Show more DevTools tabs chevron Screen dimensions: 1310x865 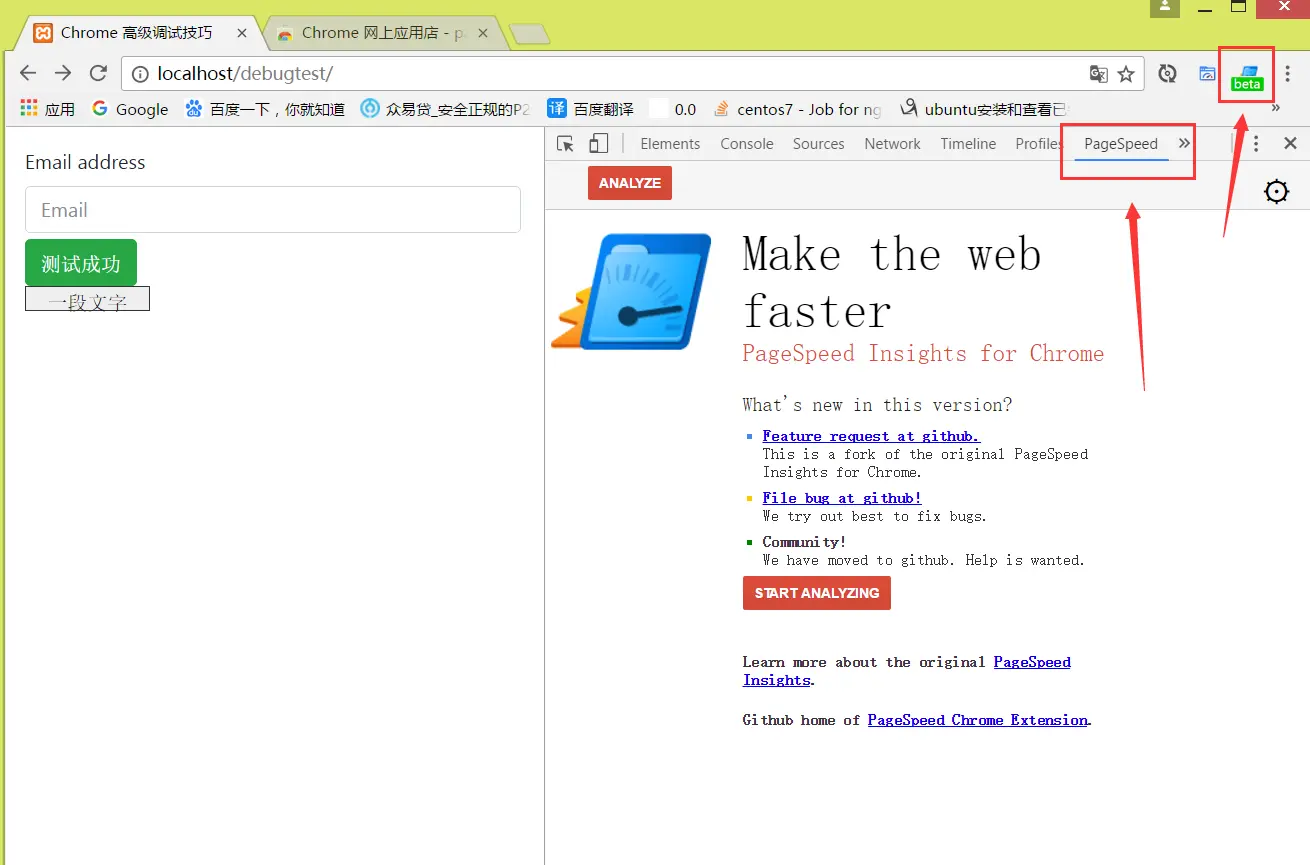[1184, 144]
